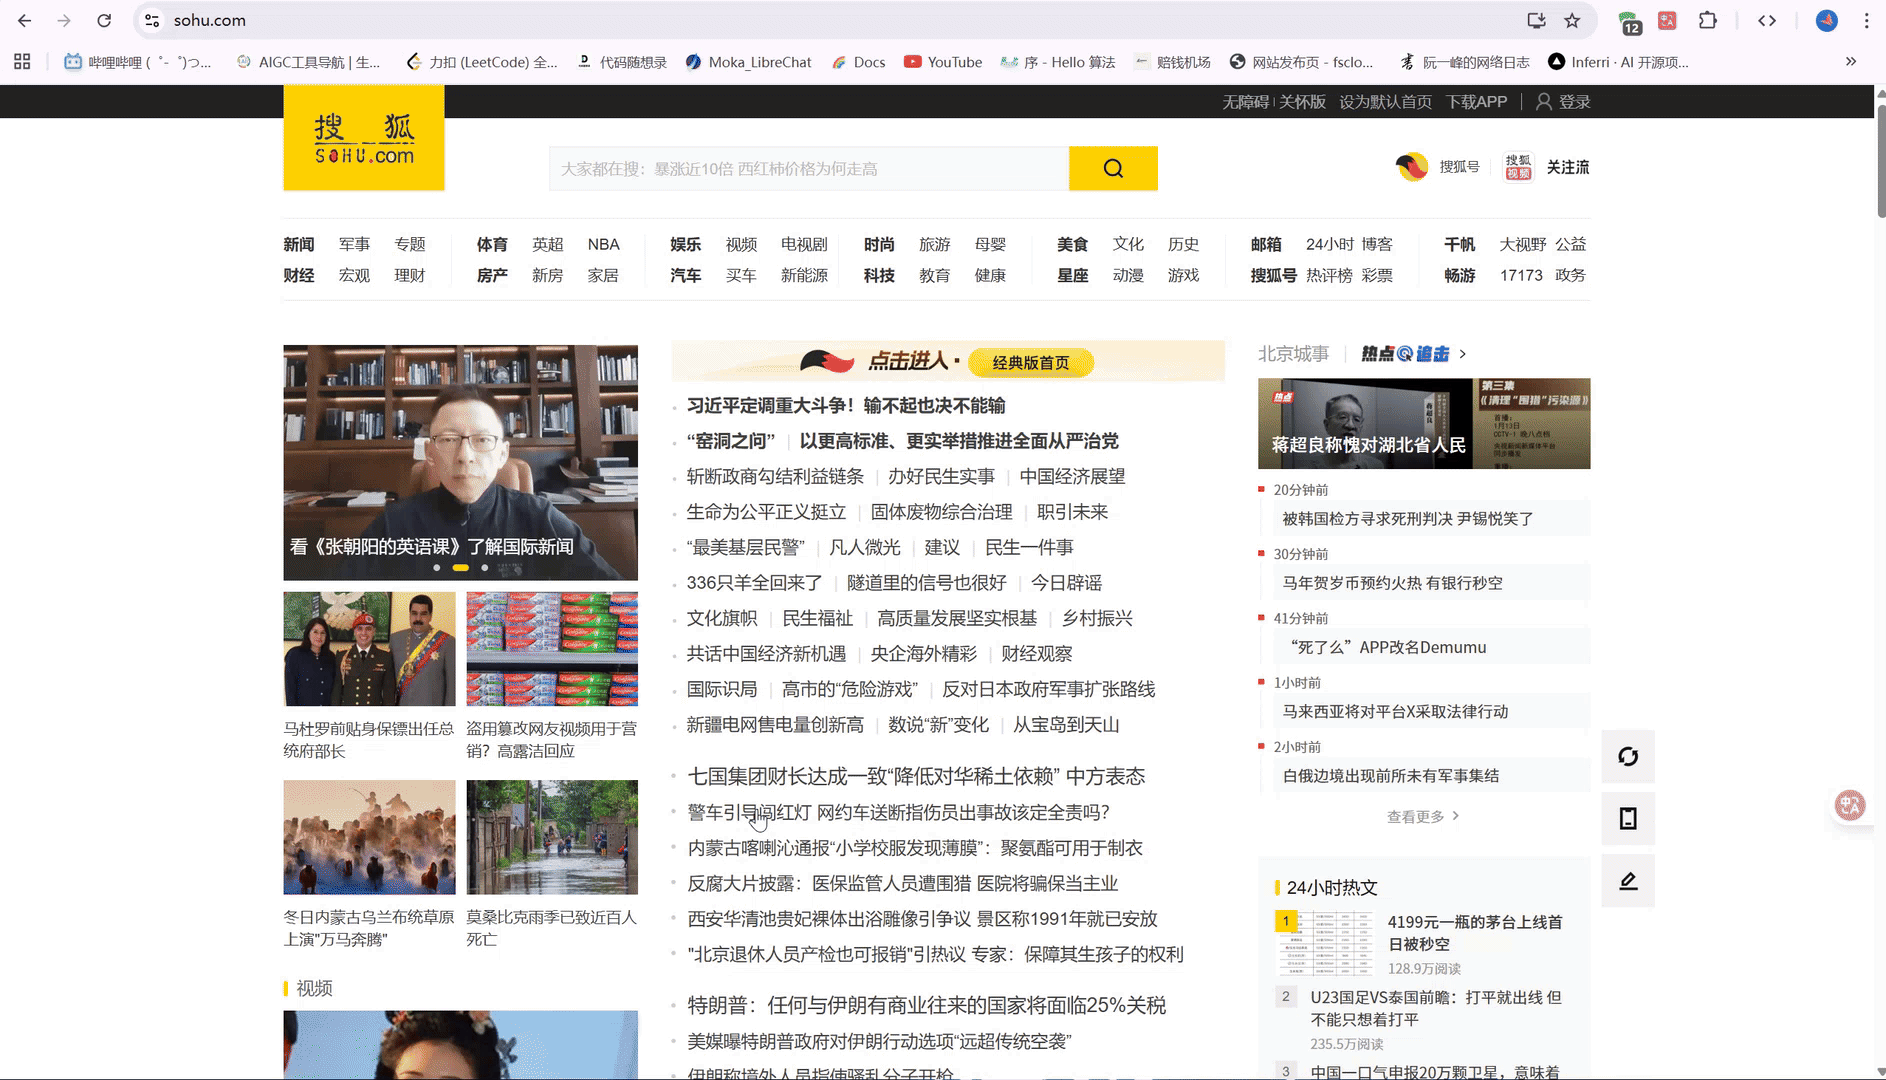Bookmark this page with the star icon
Screen dimensions: 1886x1080
click(x=1572, y=20)
